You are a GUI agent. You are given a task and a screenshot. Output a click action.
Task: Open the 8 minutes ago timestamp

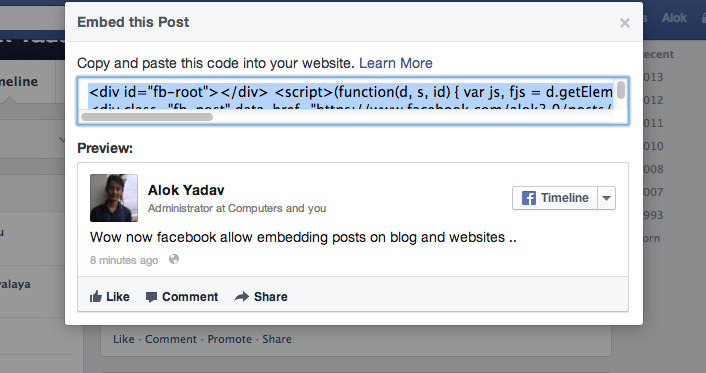(124, 260)
